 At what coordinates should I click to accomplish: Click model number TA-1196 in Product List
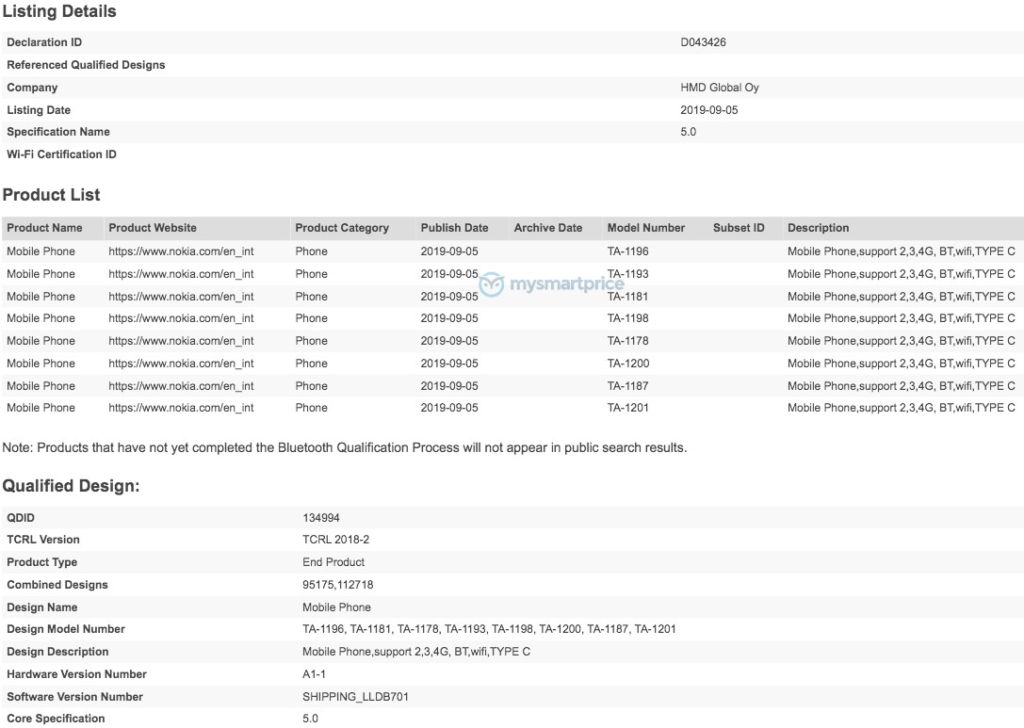pyautogui.click(x=628, y=251)
